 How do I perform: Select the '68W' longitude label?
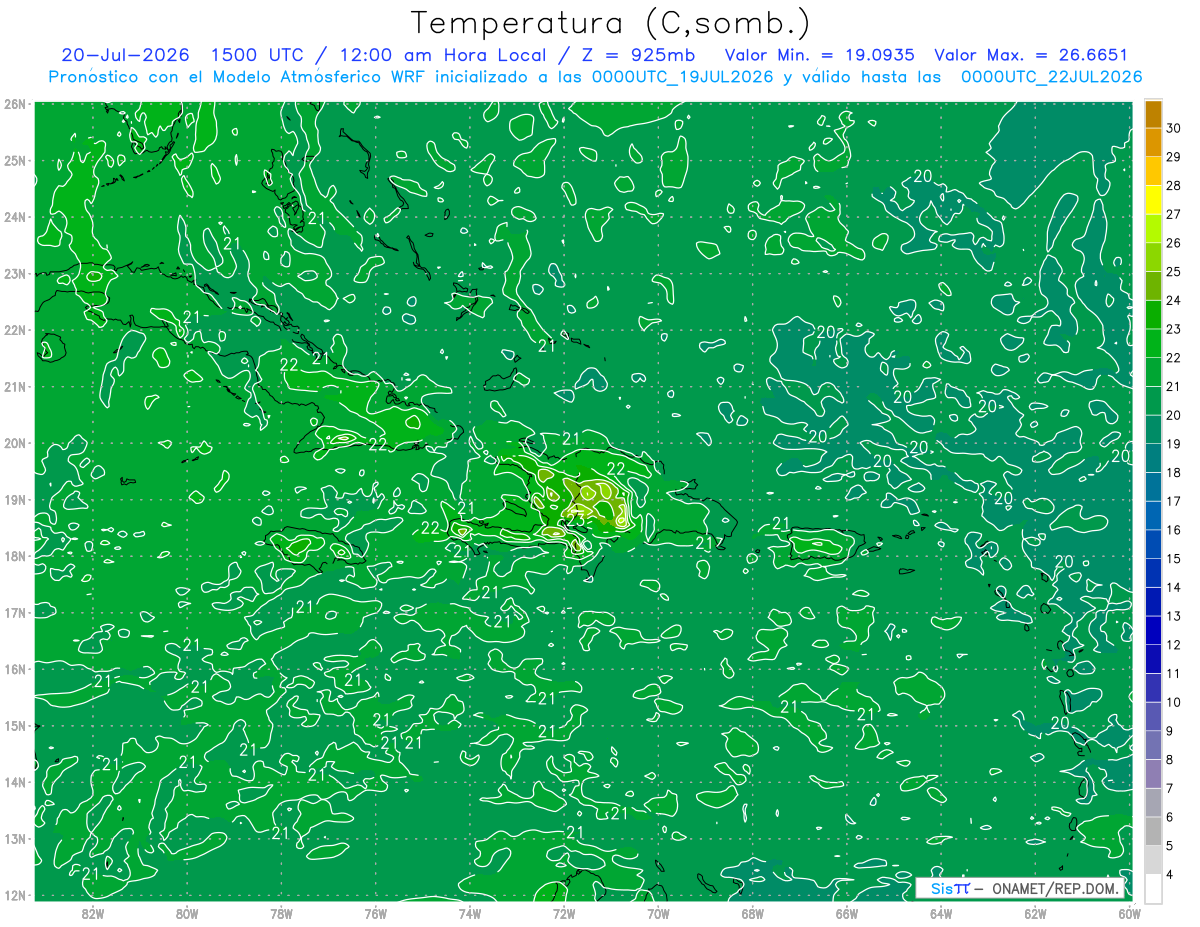[x=753, y=912]
